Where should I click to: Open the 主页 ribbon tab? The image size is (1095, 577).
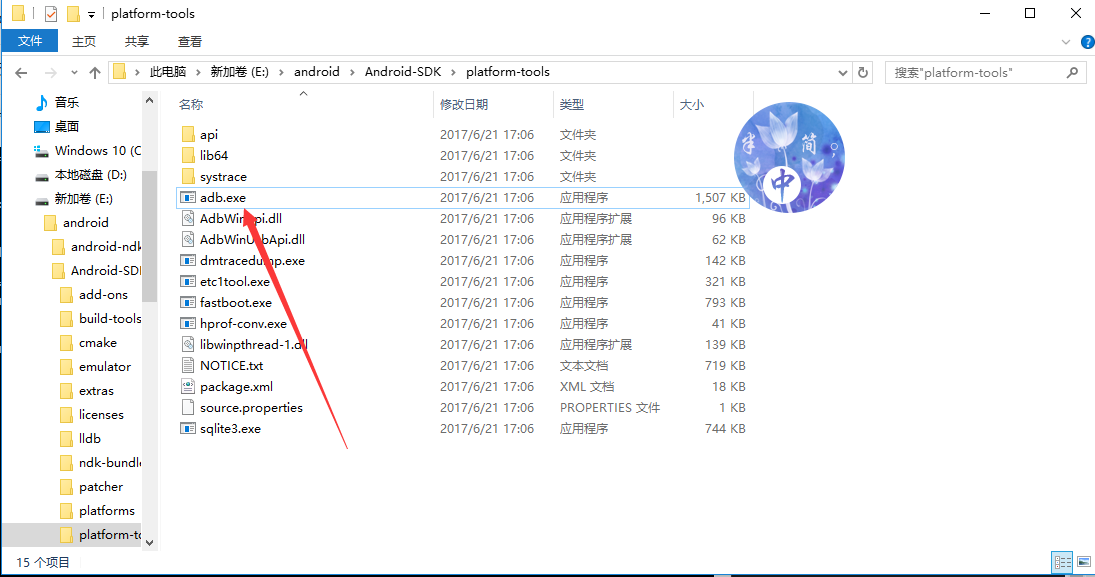tap(84, 41)
